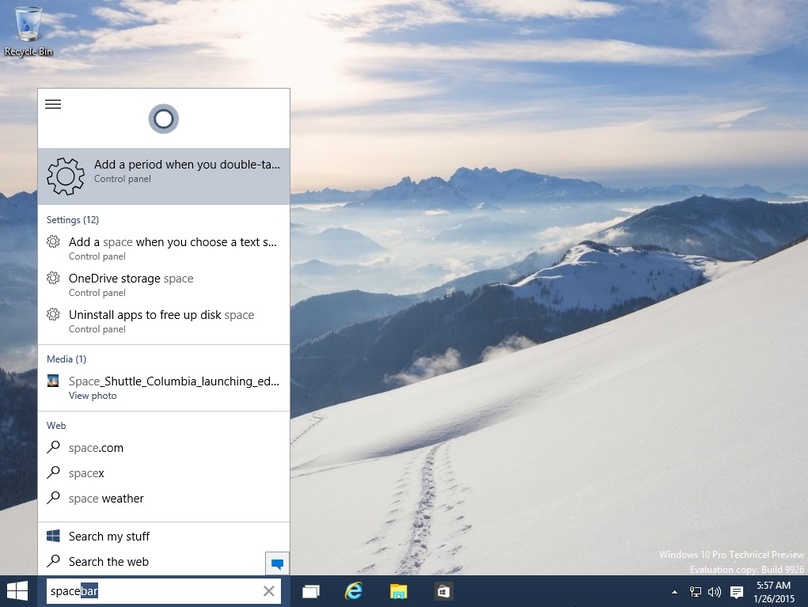Click the blue feedback chat icon
808x607 pixels.
[x=277, y=564]
